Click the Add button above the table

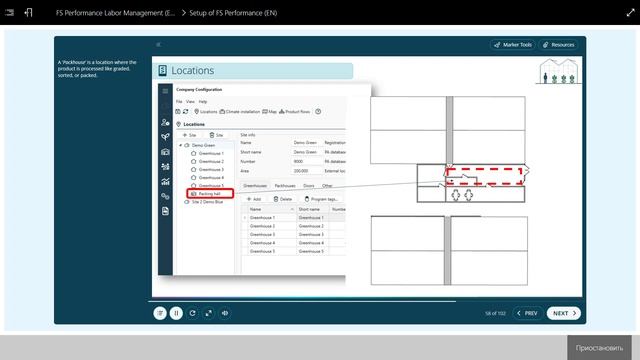(254, 199)
